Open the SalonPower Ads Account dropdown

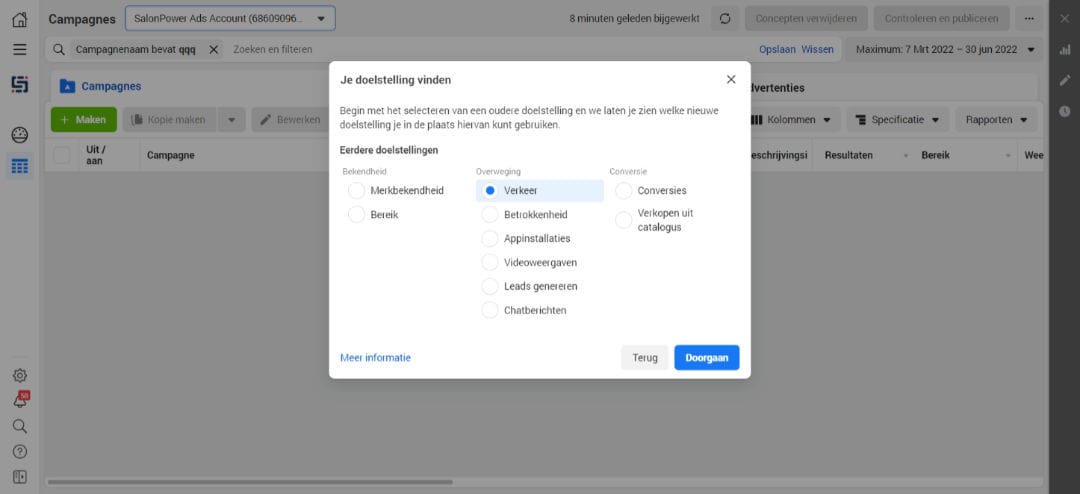pyautogui.click(x=230, y=19)
